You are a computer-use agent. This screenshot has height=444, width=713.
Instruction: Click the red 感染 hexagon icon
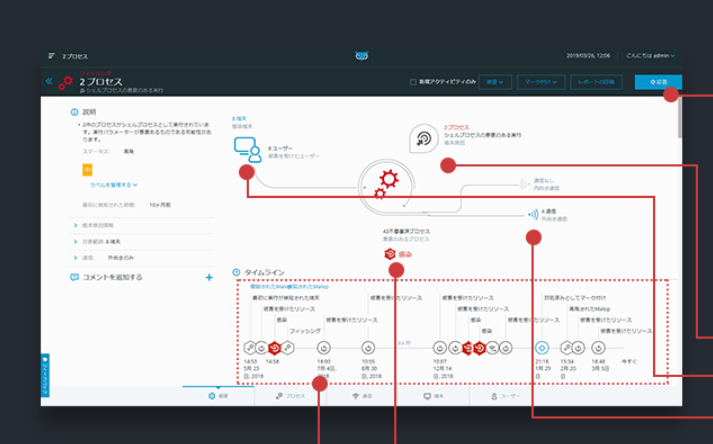click(391, 255)
